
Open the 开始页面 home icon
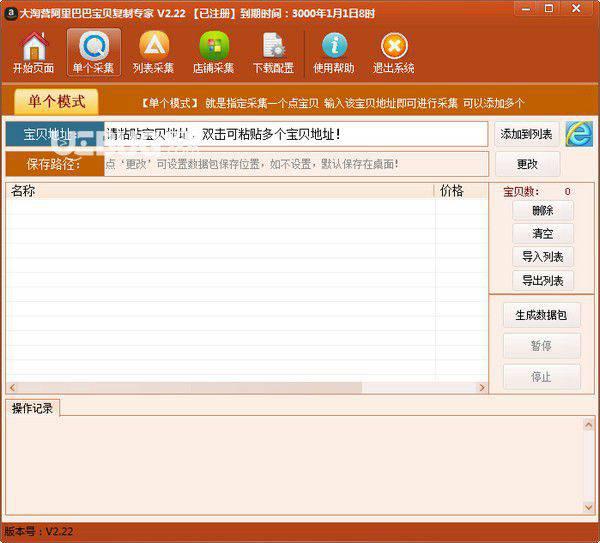tap(34, 53)
